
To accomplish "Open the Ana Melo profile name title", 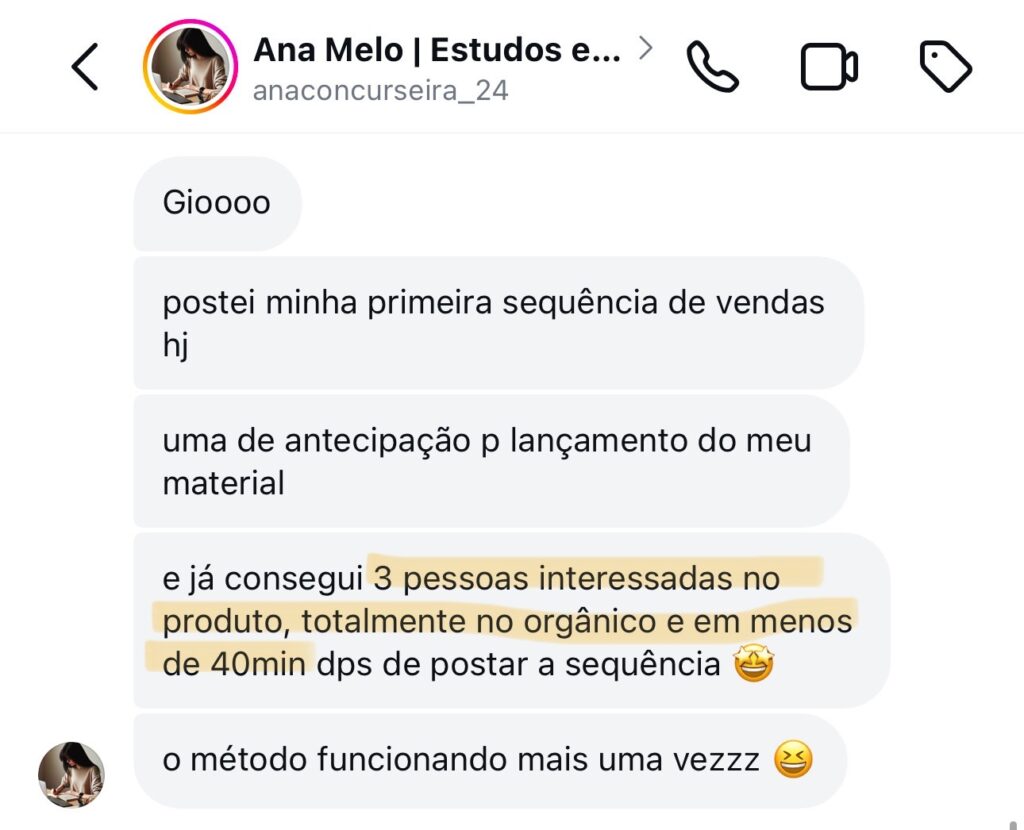I will click(437, 49).
